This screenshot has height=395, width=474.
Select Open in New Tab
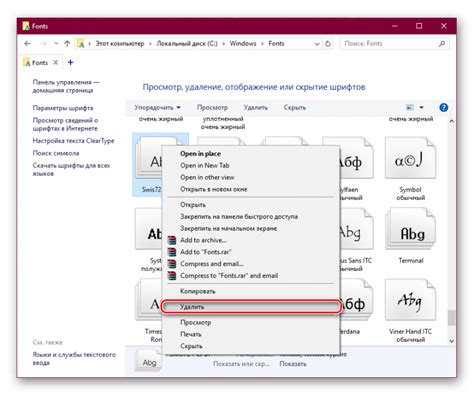click(x=205, y=165)
